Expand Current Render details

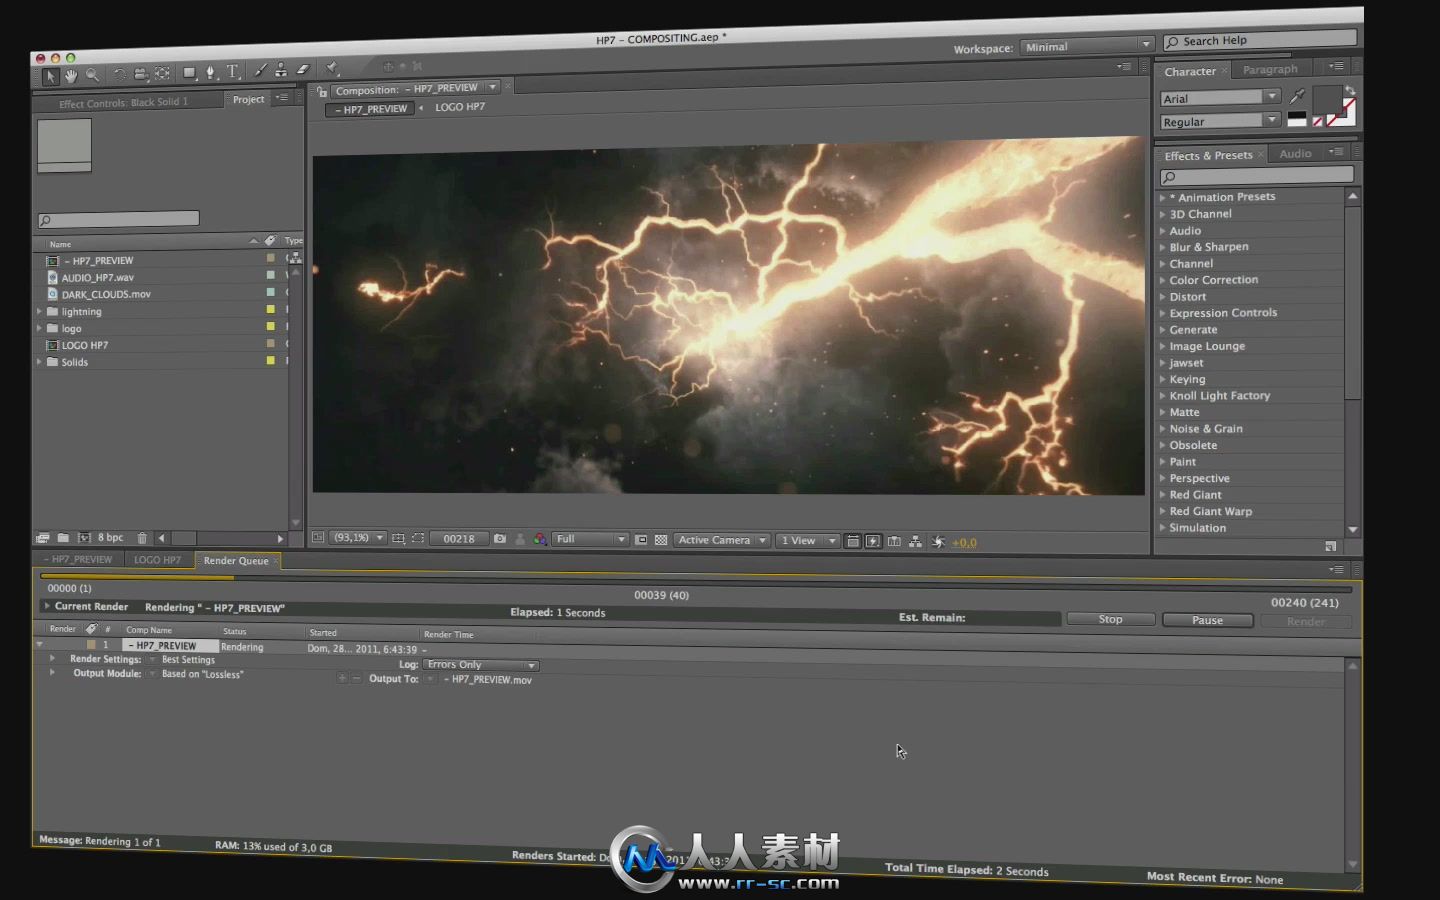pos(47,606)
